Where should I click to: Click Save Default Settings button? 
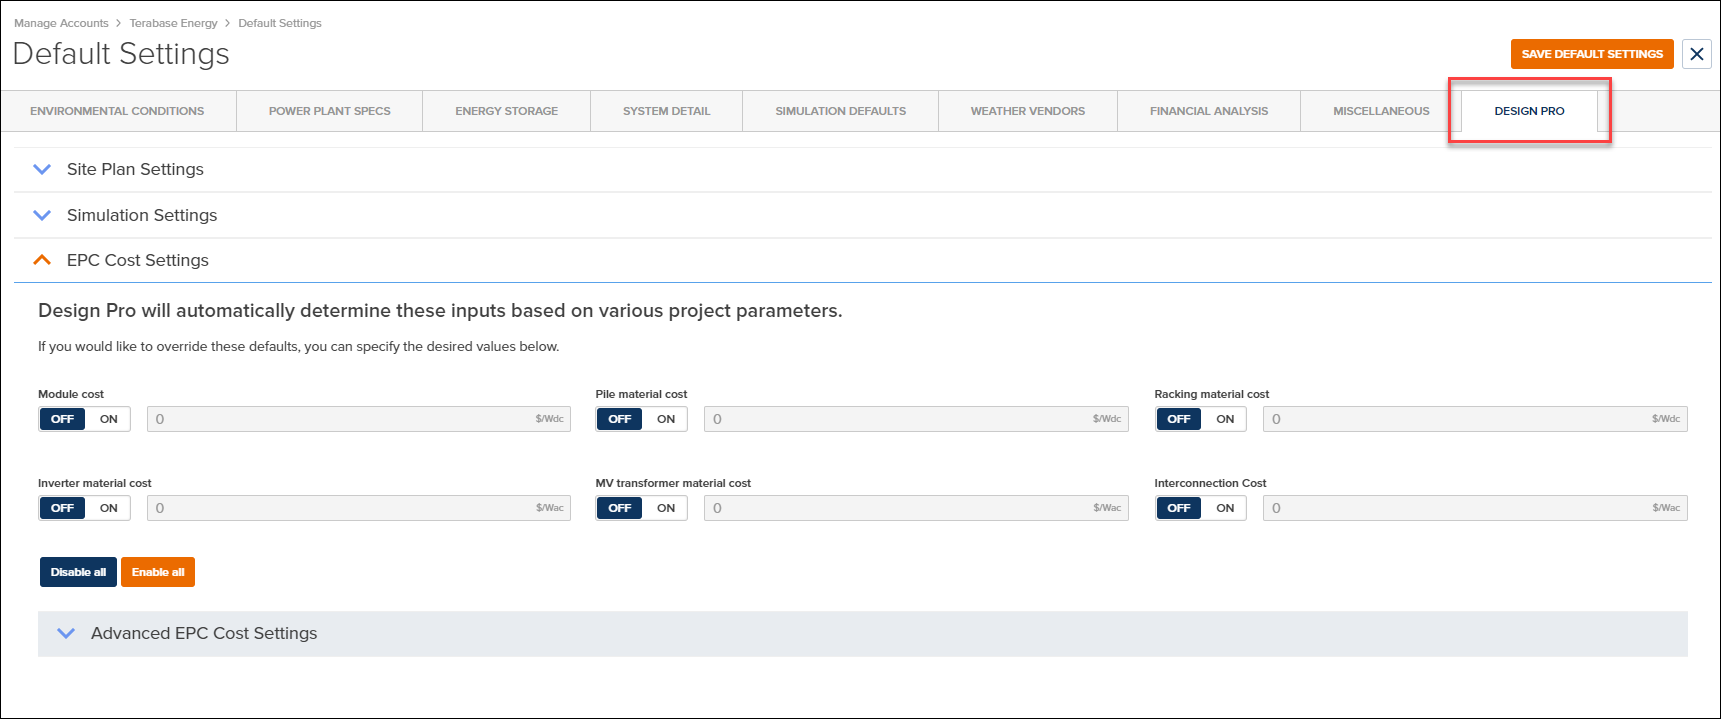(1592, 54)
